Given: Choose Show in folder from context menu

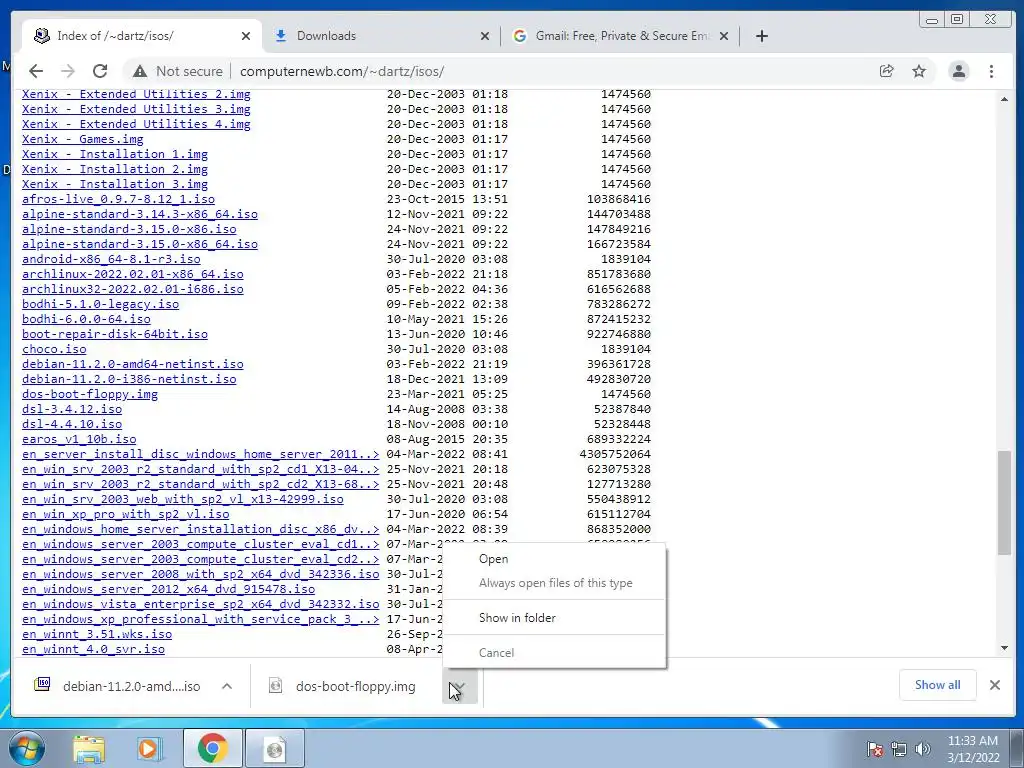Looking at the screenshot, I should (x=554, y=618).
